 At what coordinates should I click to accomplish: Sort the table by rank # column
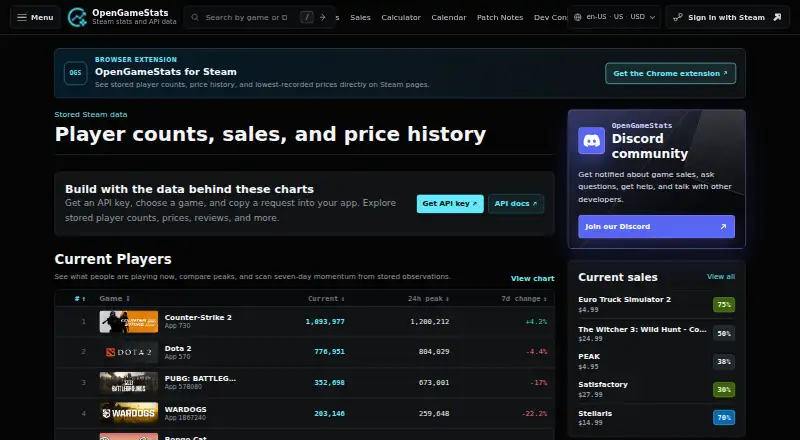coord(80,299)
